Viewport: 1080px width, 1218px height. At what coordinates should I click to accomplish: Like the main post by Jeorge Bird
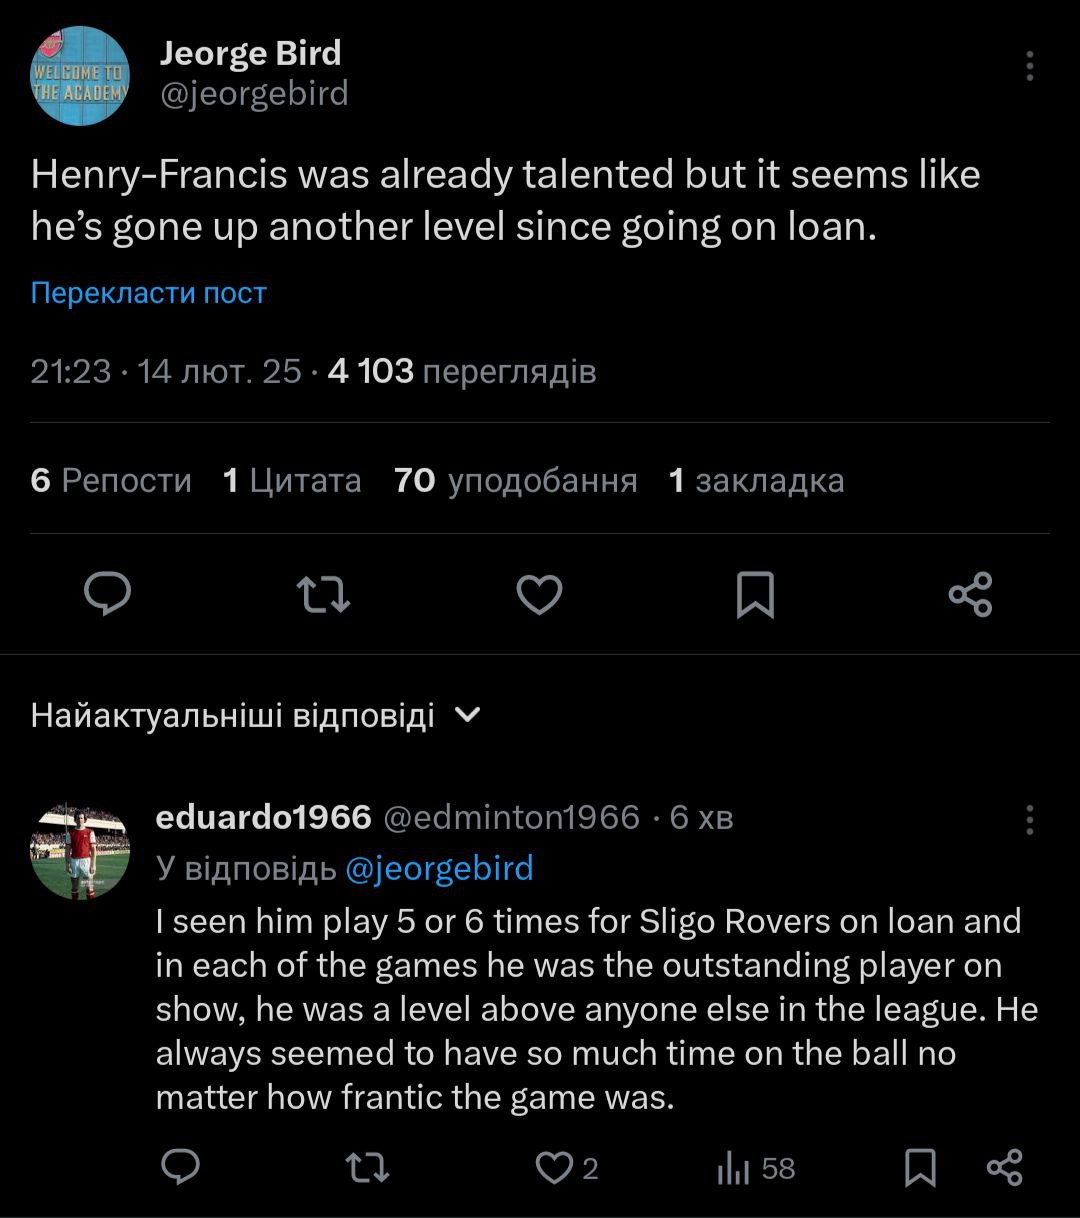click(539, 594)
